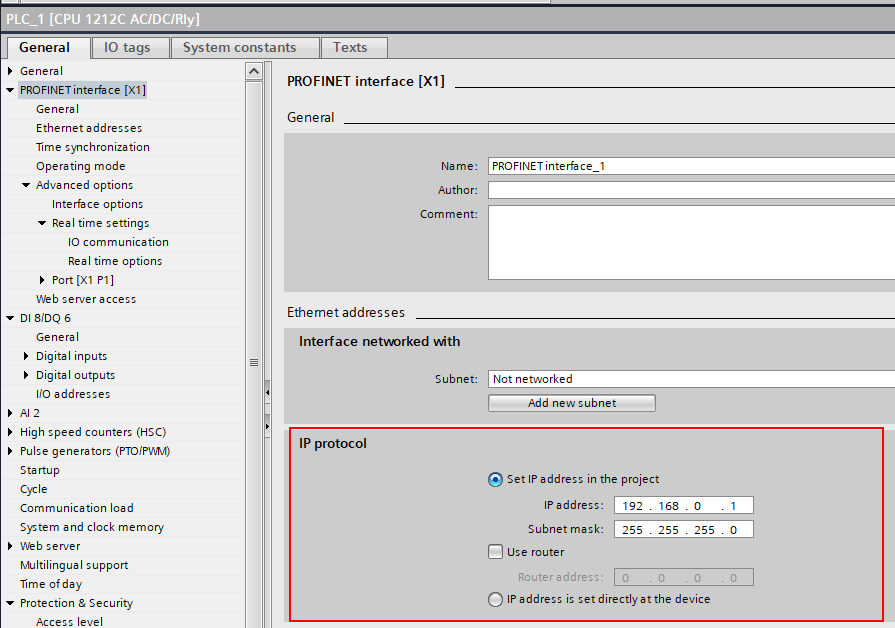The height and width of the screenshot is (628, 895).
Task: Select PROFINET interface [X1] in tree
Action: click(83, 90)
